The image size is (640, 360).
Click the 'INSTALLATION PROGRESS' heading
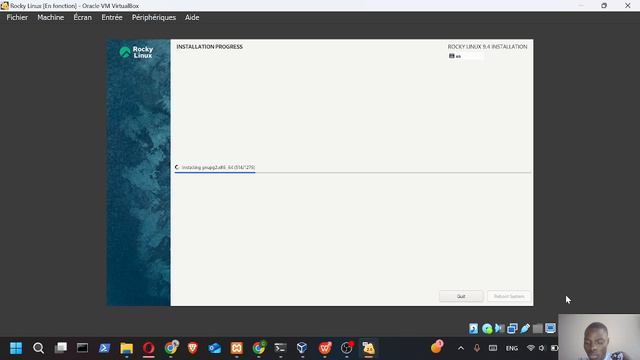[209, 47]
